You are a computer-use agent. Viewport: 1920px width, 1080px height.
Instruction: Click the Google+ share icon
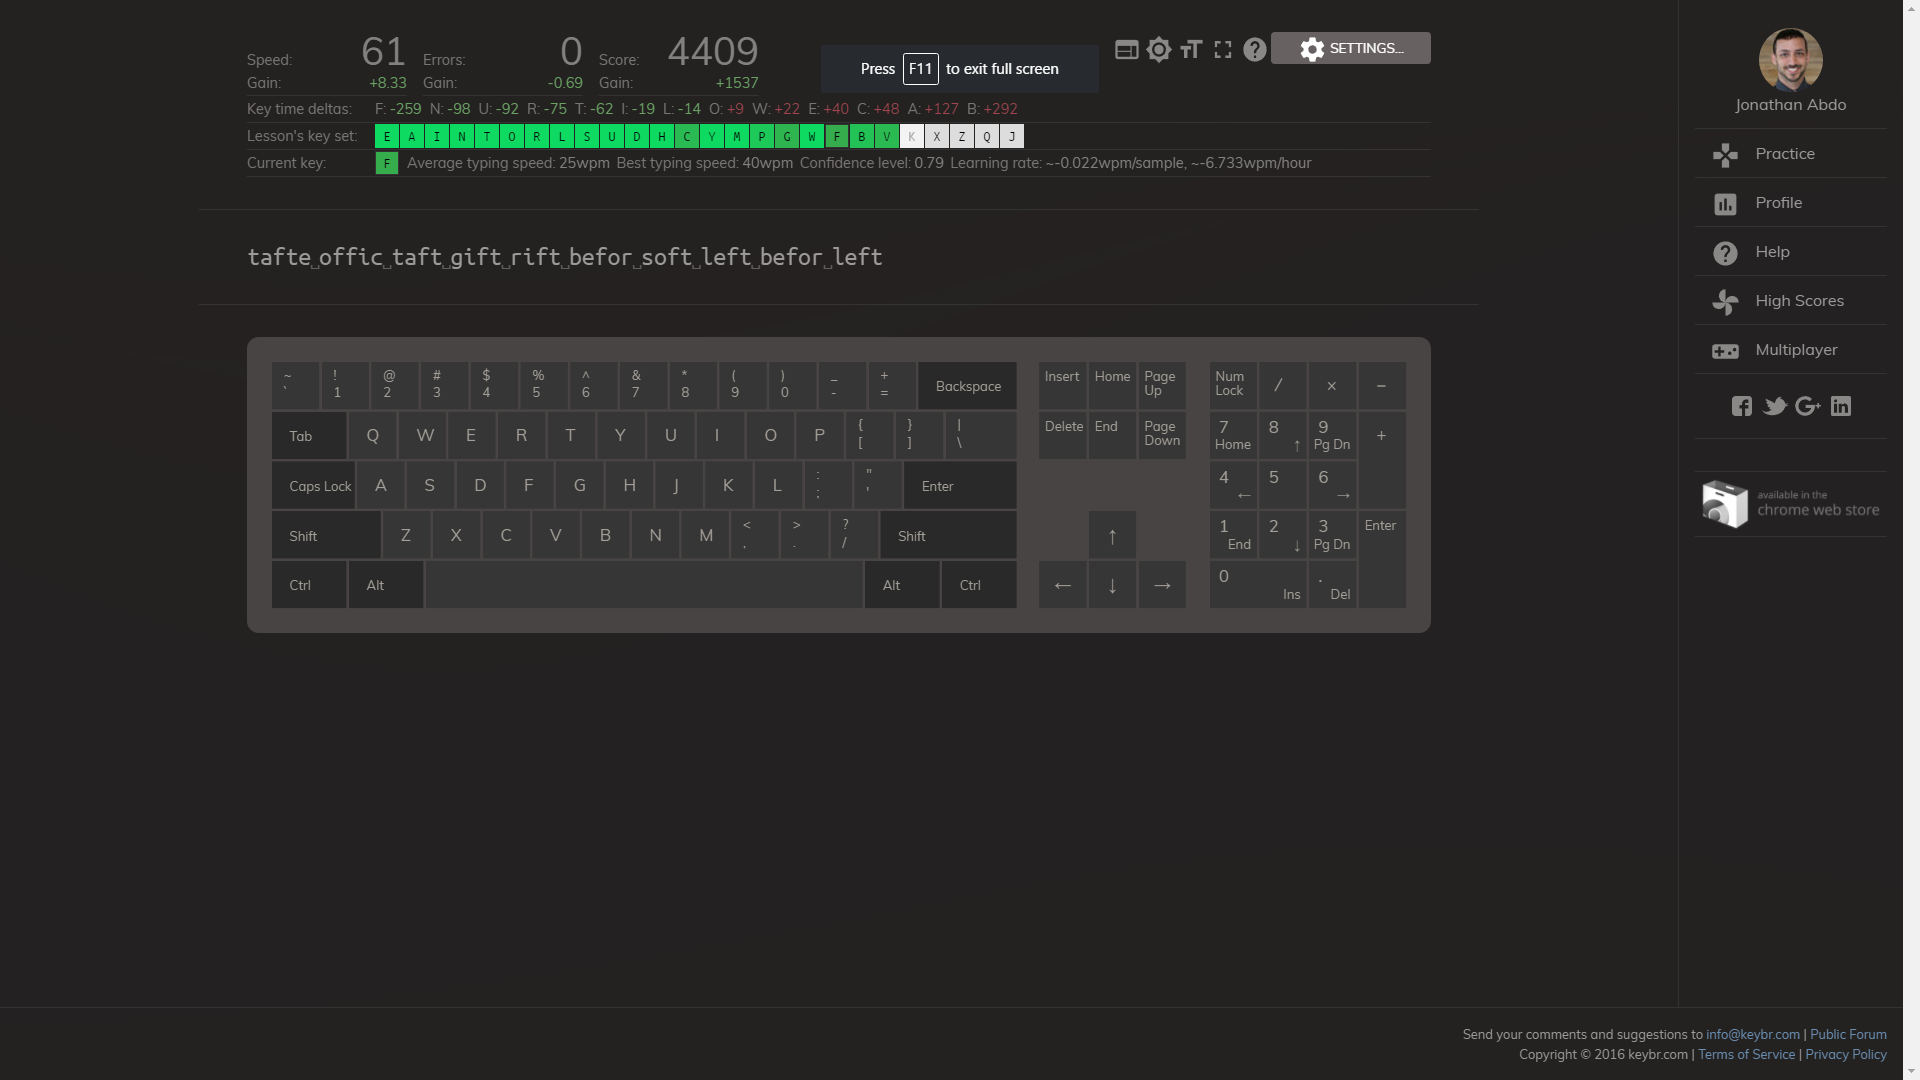[1808, 406]
